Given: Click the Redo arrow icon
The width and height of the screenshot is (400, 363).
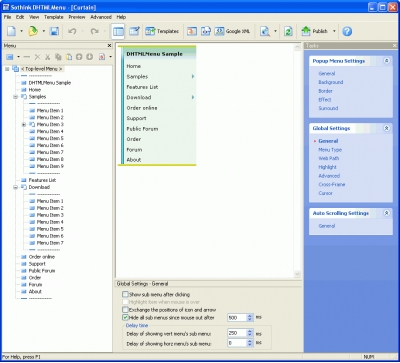Looking at the screenshot, I should click(x=95, y=31).
